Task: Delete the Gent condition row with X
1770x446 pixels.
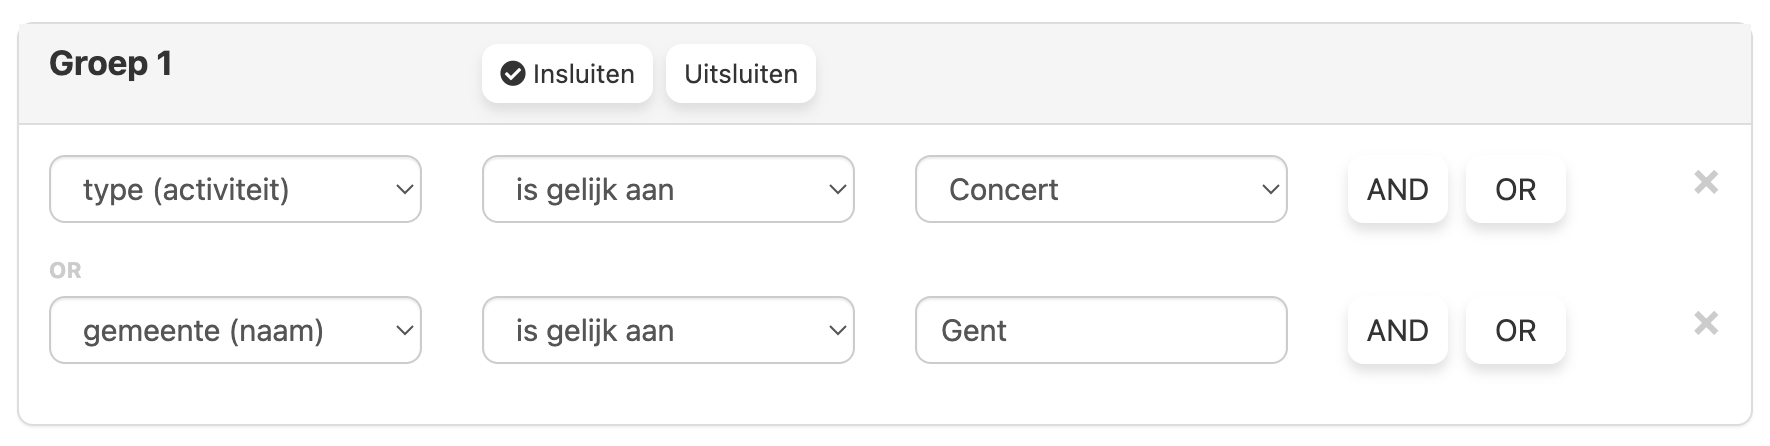Action: coord(1706,323)
